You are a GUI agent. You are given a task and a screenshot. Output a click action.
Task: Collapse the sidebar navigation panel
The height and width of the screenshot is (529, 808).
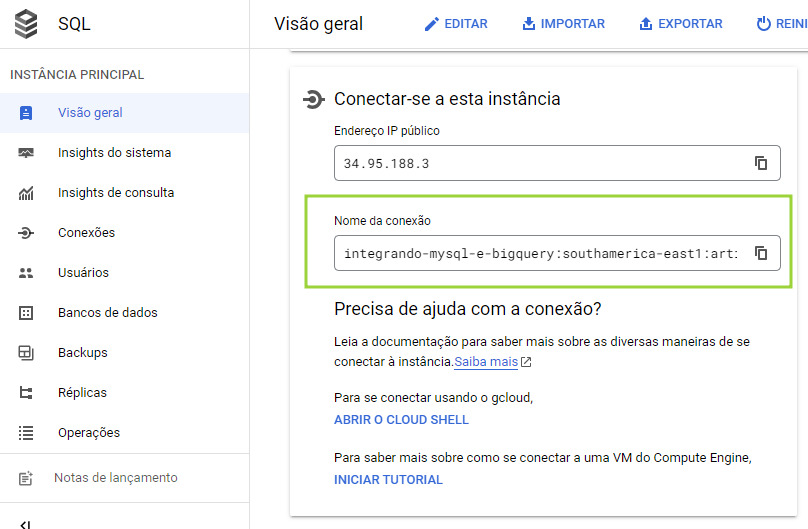tap(25, 524)
